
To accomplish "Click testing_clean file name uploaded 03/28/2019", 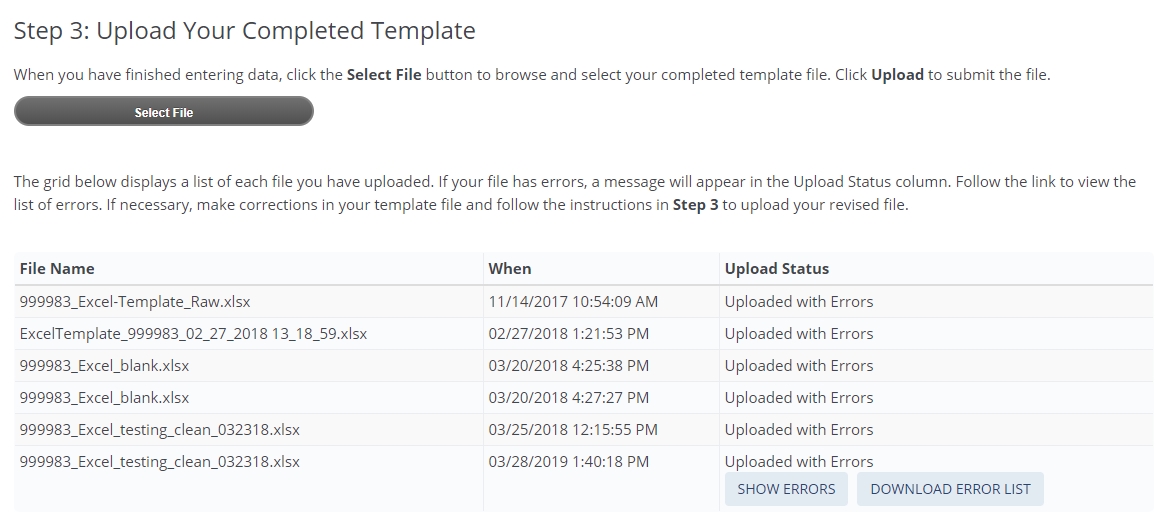I will tap(159, 461).
